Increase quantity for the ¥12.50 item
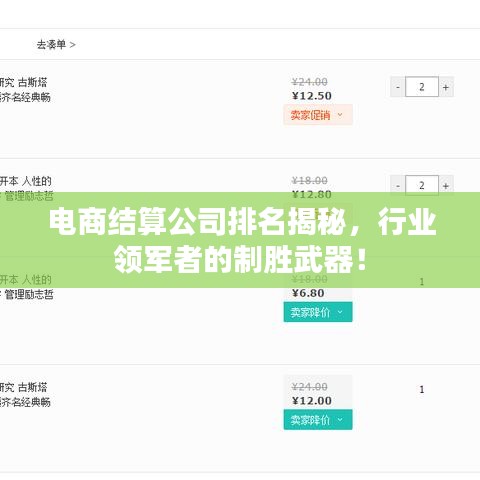Viewport: 480px width, 480px height. 446,87
